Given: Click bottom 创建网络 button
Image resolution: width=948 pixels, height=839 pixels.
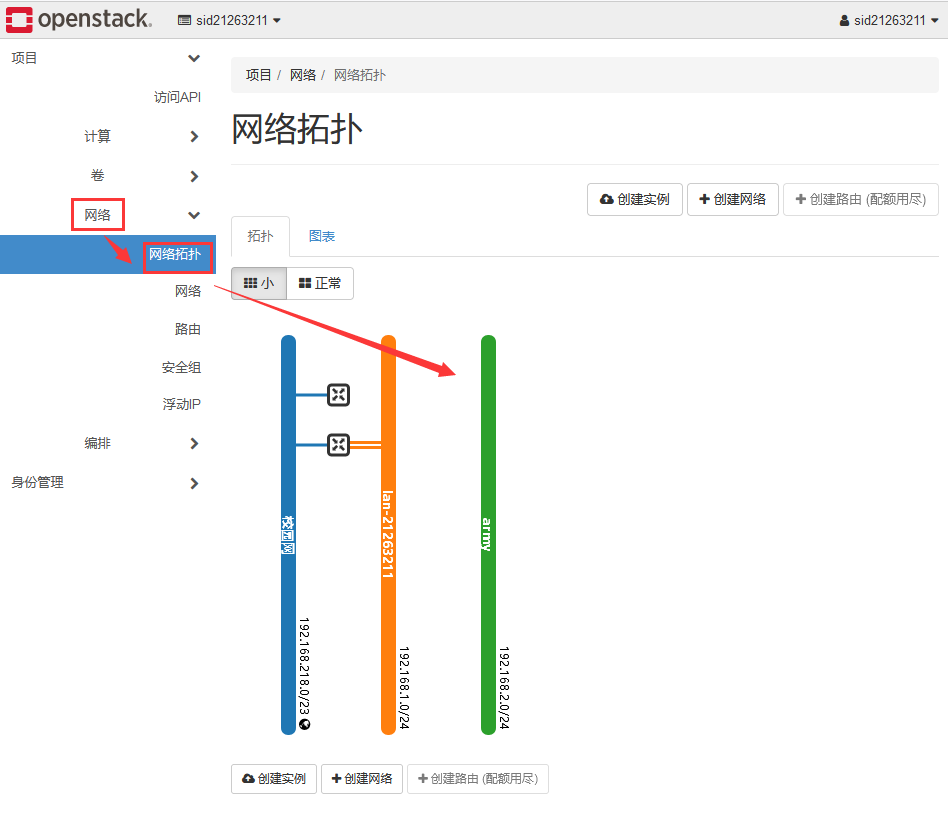Looking at the screenshot, I should [362, 779].
